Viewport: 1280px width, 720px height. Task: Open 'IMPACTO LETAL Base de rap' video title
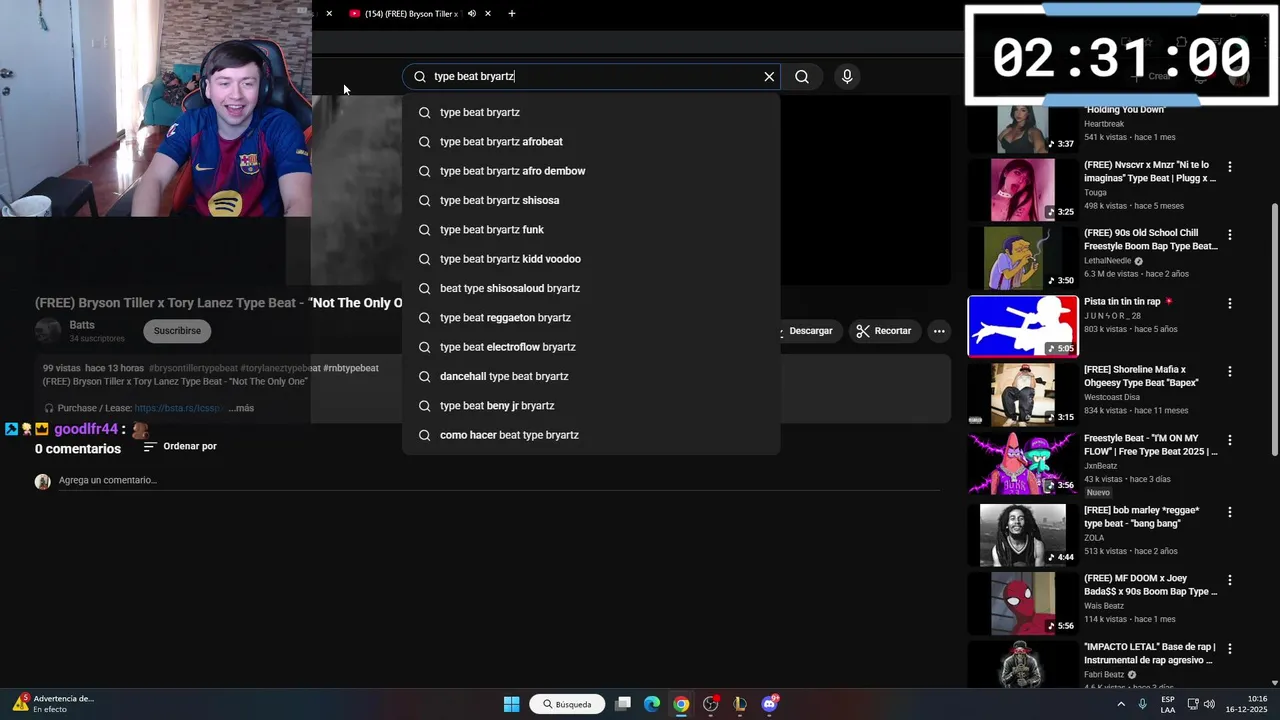coord(1149,654)
